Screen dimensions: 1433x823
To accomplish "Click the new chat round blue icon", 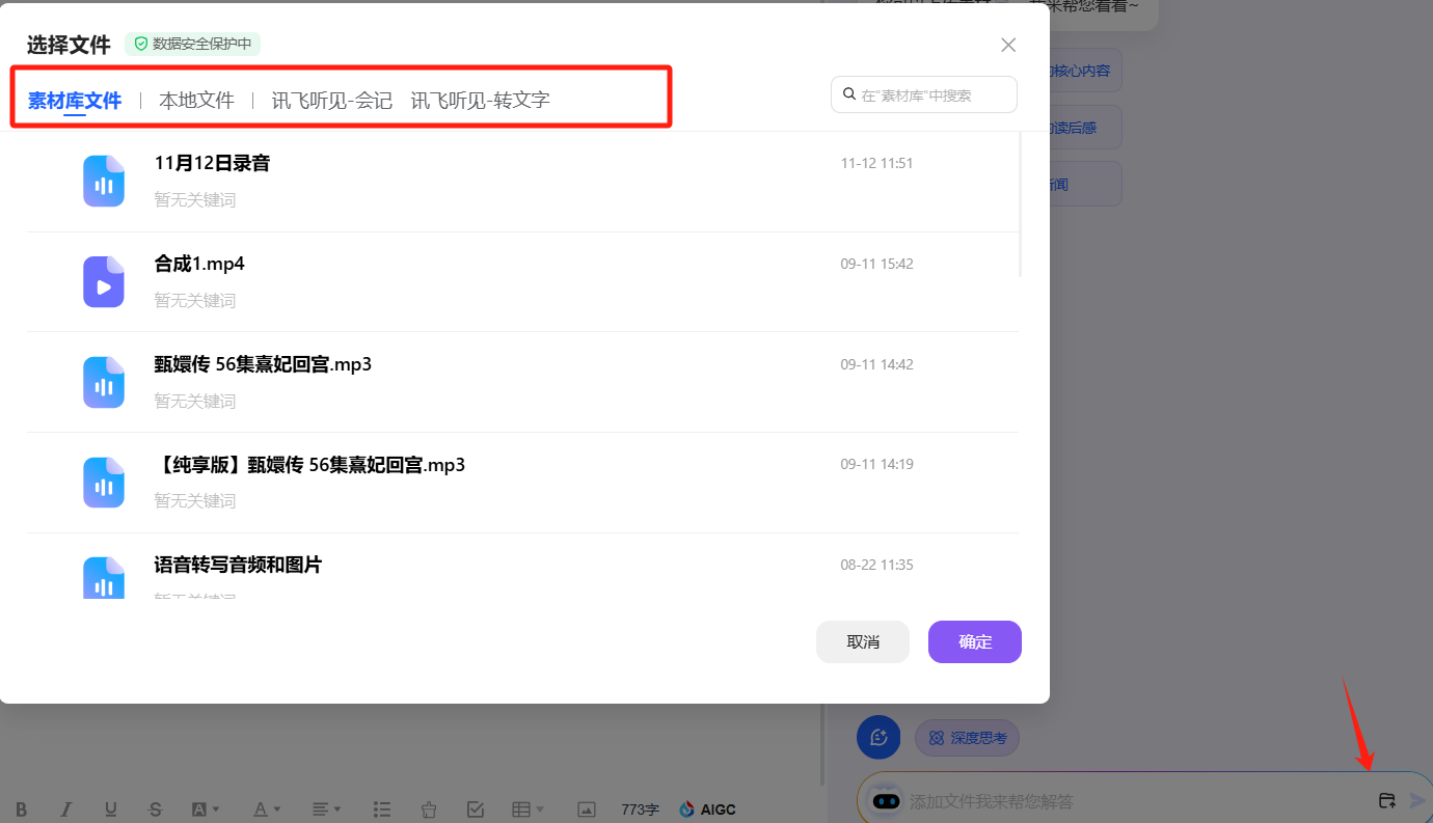I will (x=879, y=738).
